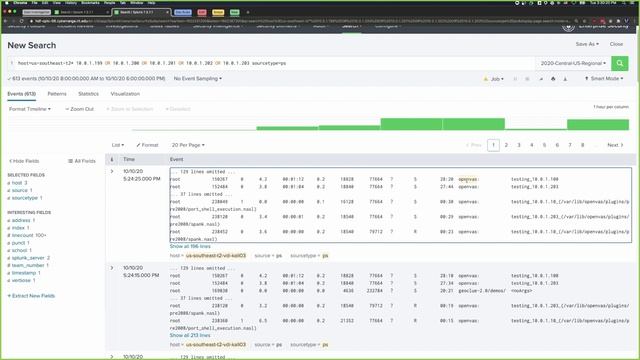Close the search using the Close button
The height and width of the screenshot is (360, 640).
click(x=616, y=44)
